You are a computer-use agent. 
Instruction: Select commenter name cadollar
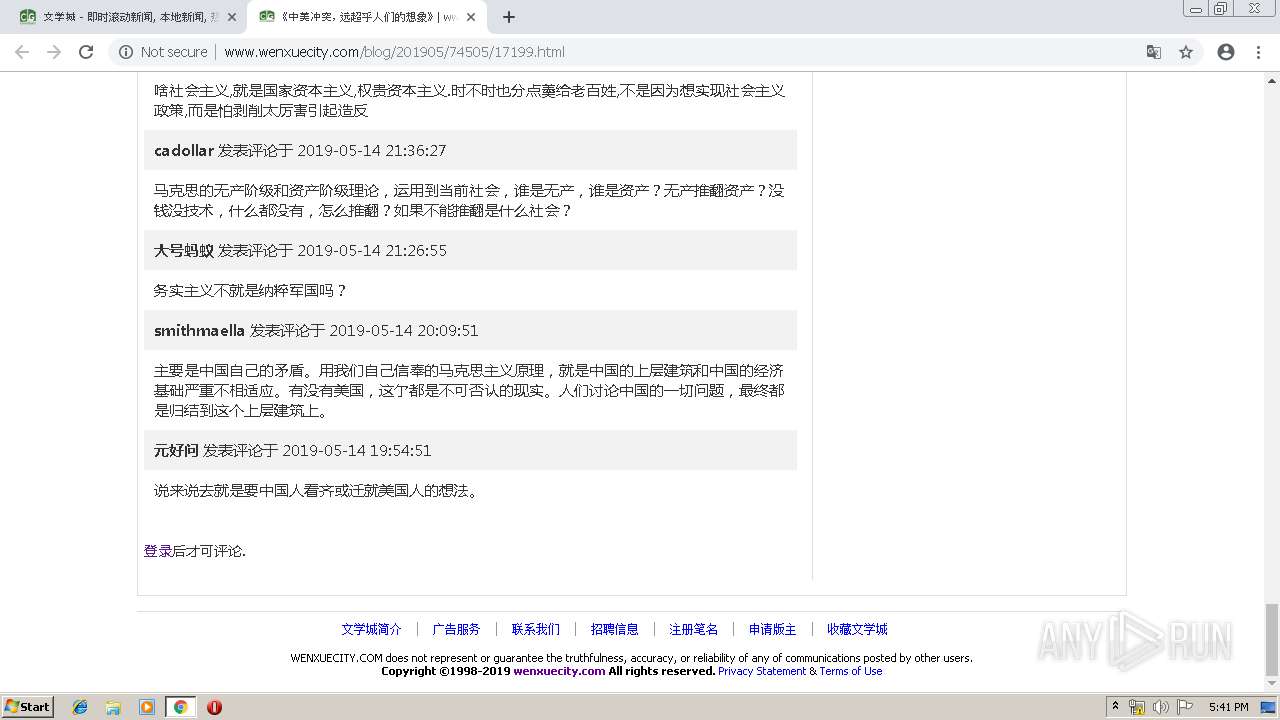(x=184, y=150)
